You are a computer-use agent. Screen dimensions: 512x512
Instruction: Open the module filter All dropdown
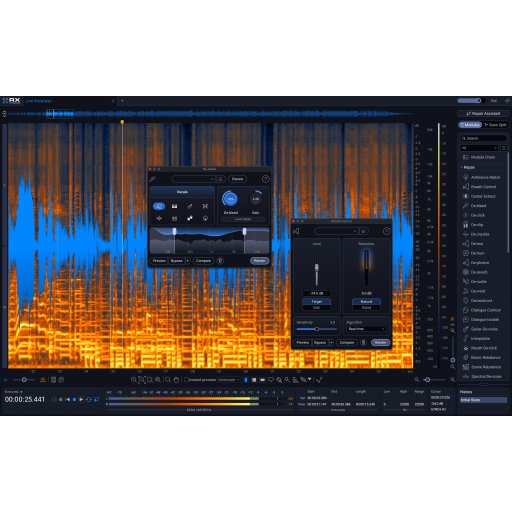click(x=479, y=148)
